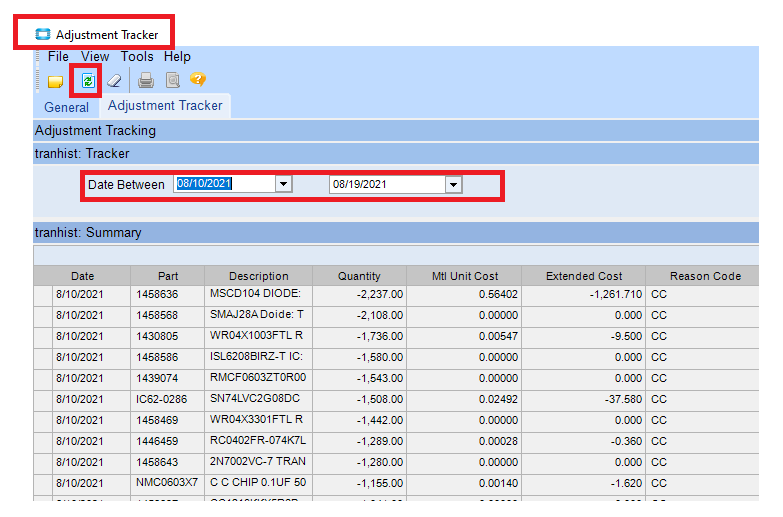Expand the start date 08/10/2021 dropdown arrow

tap(283, 184)
